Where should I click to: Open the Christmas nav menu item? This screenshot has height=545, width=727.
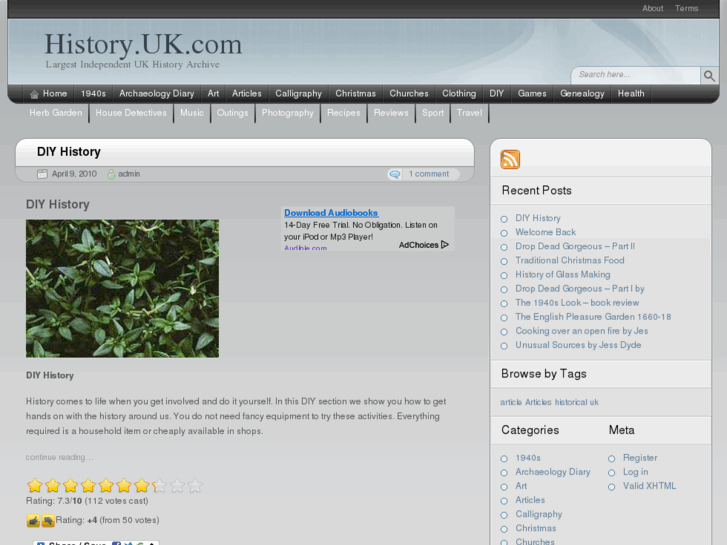tap(356, 94)
